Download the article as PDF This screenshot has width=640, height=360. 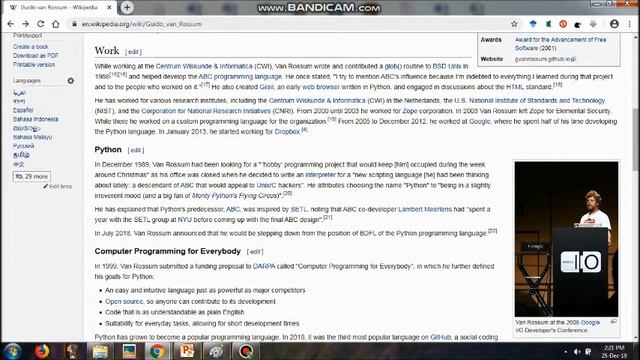point(36,56)
